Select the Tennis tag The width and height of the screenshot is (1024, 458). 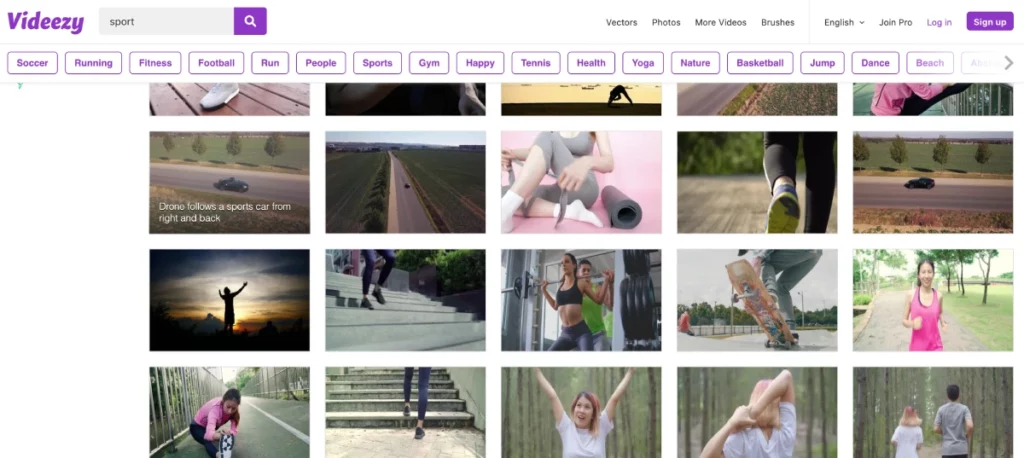536,63
